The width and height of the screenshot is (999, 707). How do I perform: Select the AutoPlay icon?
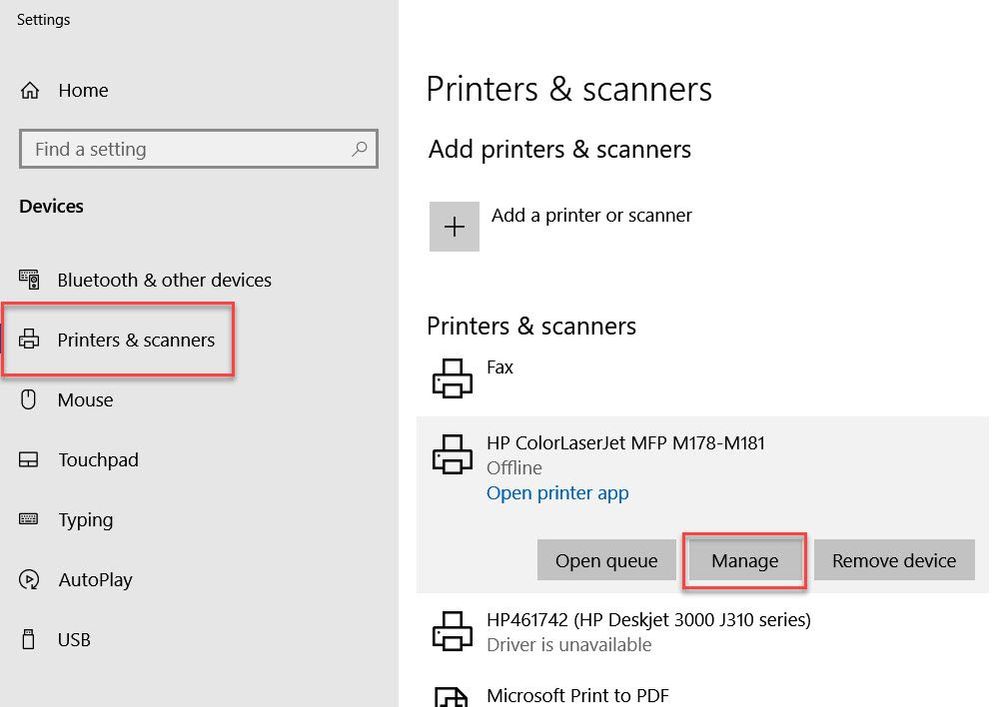(x=29, y=580)
